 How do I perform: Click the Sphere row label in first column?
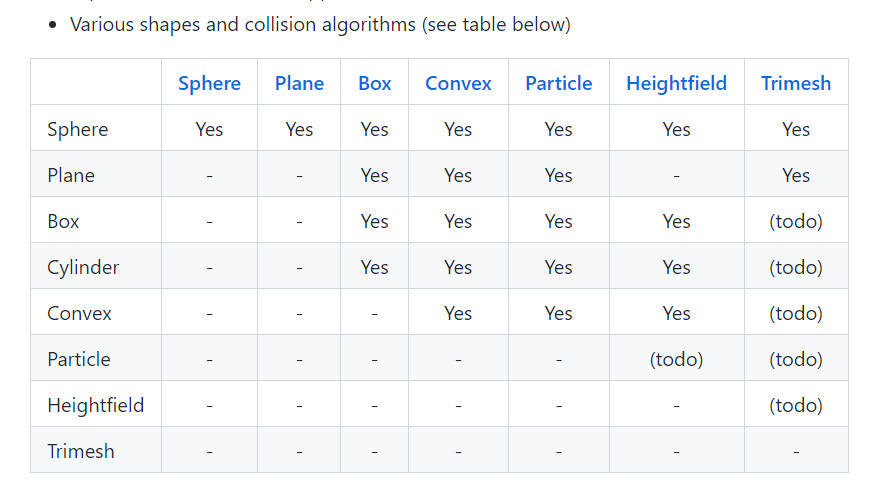pos(77,129)
